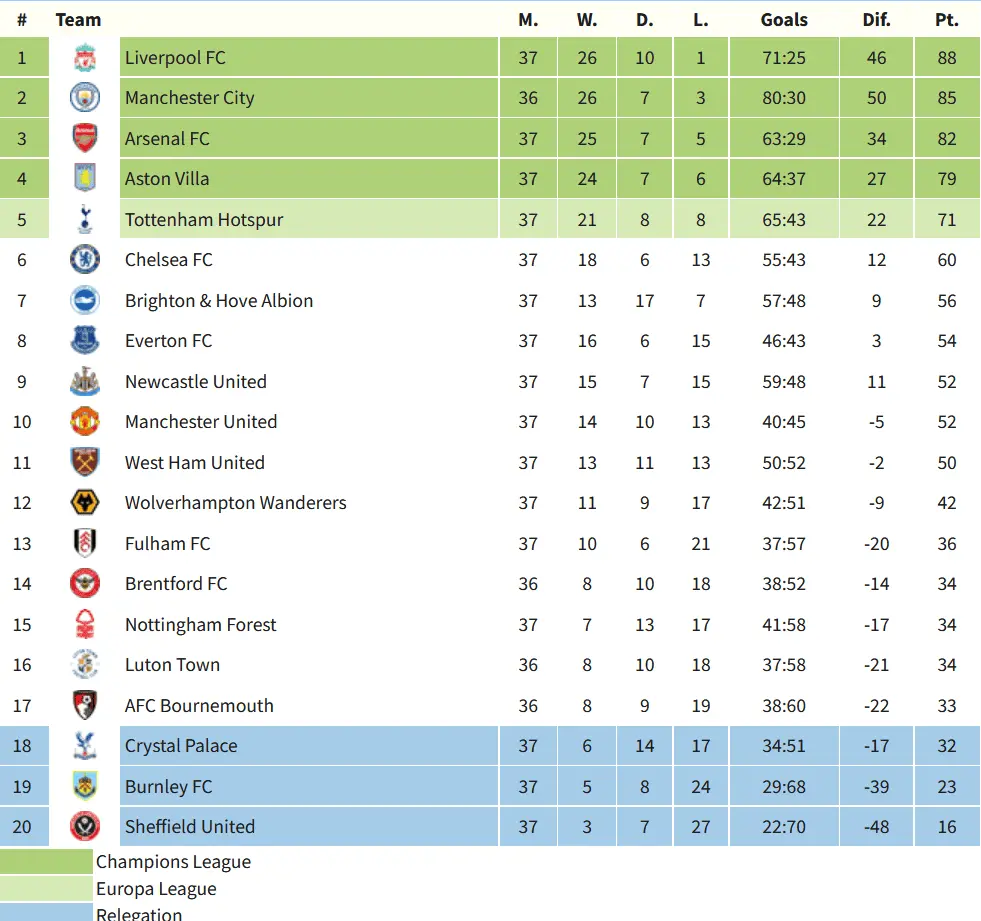Screen dimensions: 981x921
Task: Click the Pt. column header
Action: [946, 19]
